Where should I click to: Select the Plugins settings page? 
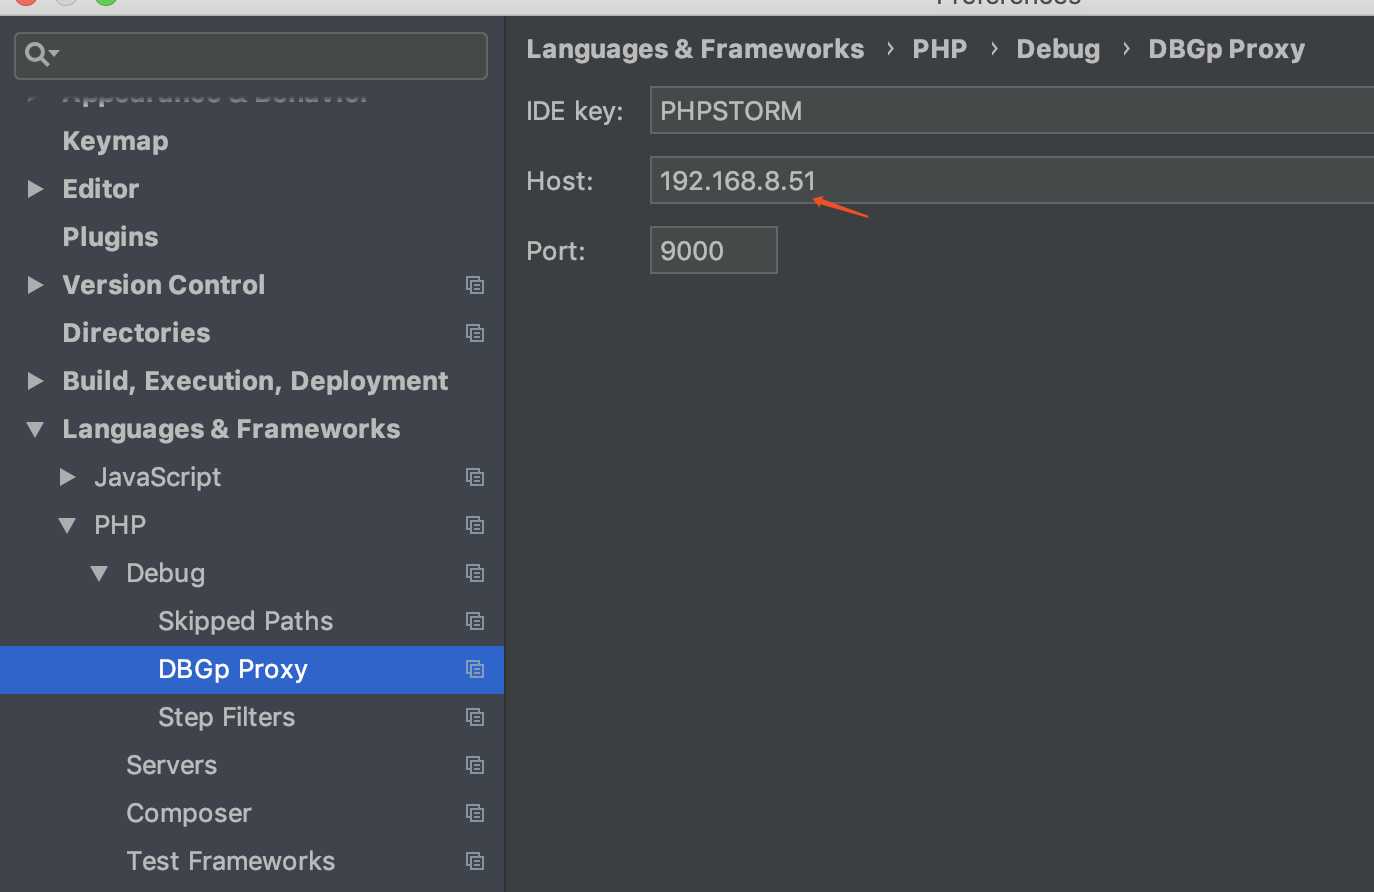(110, 237)
